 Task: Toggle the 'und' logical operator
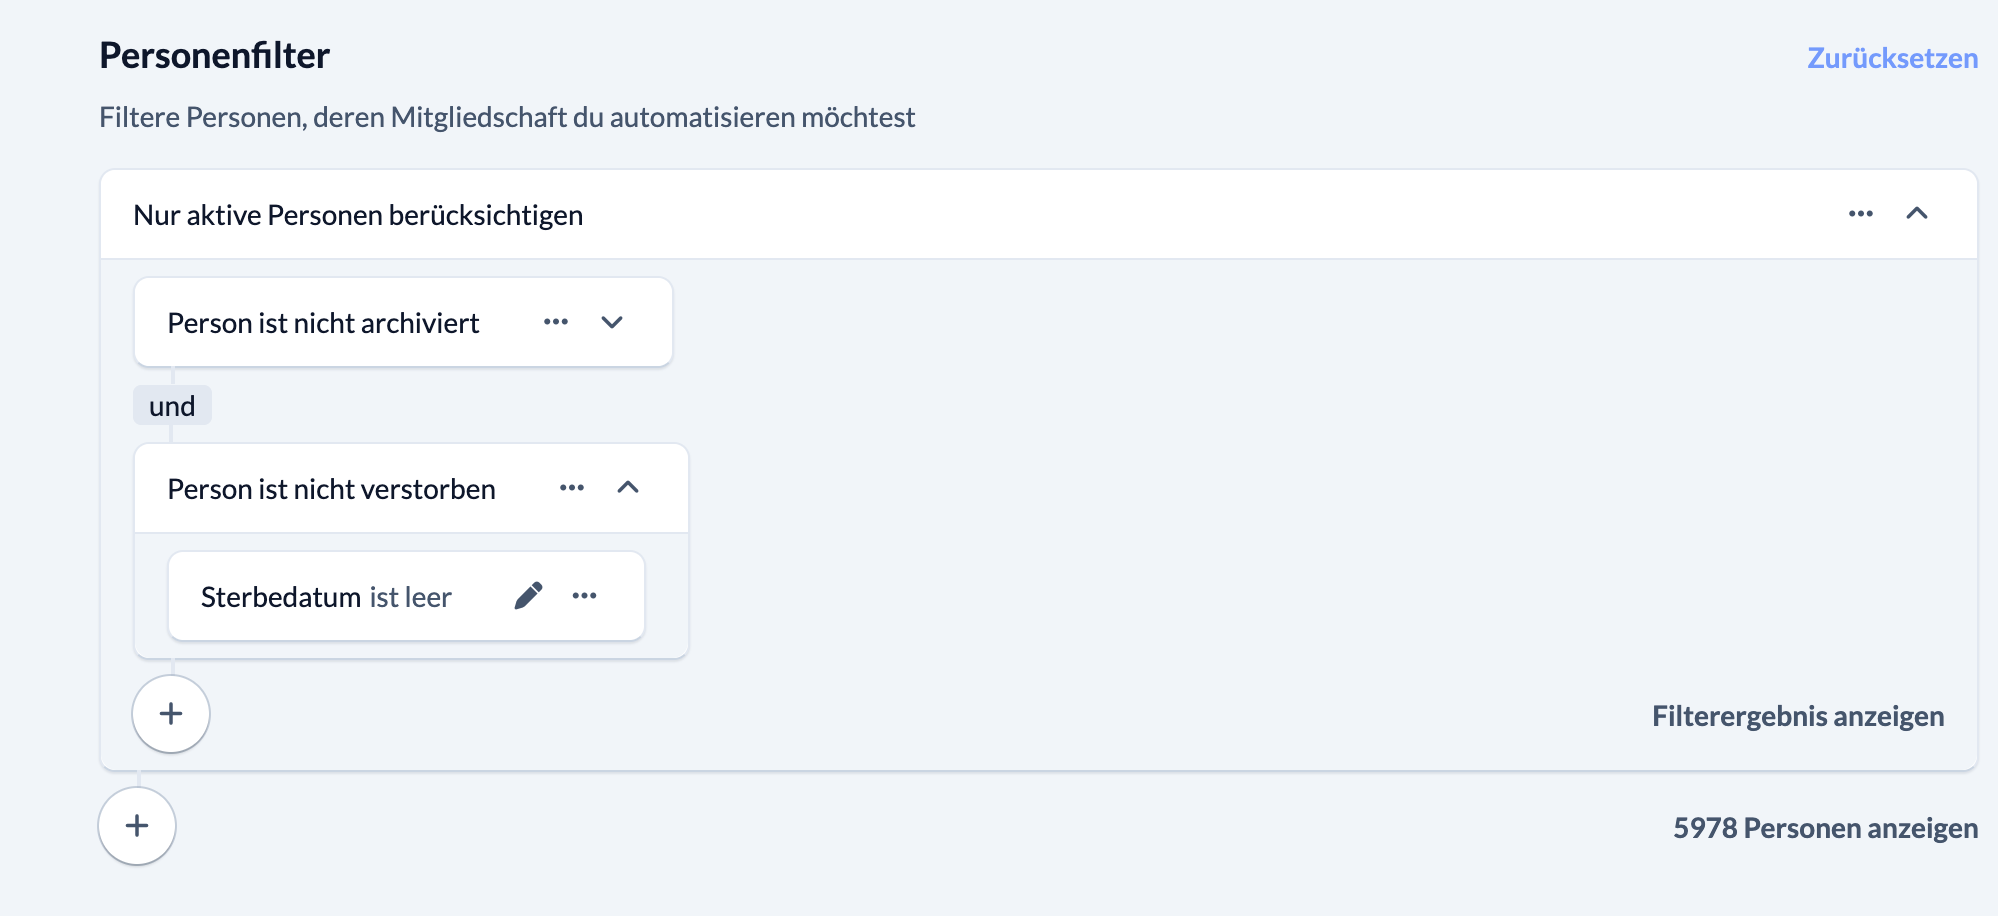click(172, 406)
